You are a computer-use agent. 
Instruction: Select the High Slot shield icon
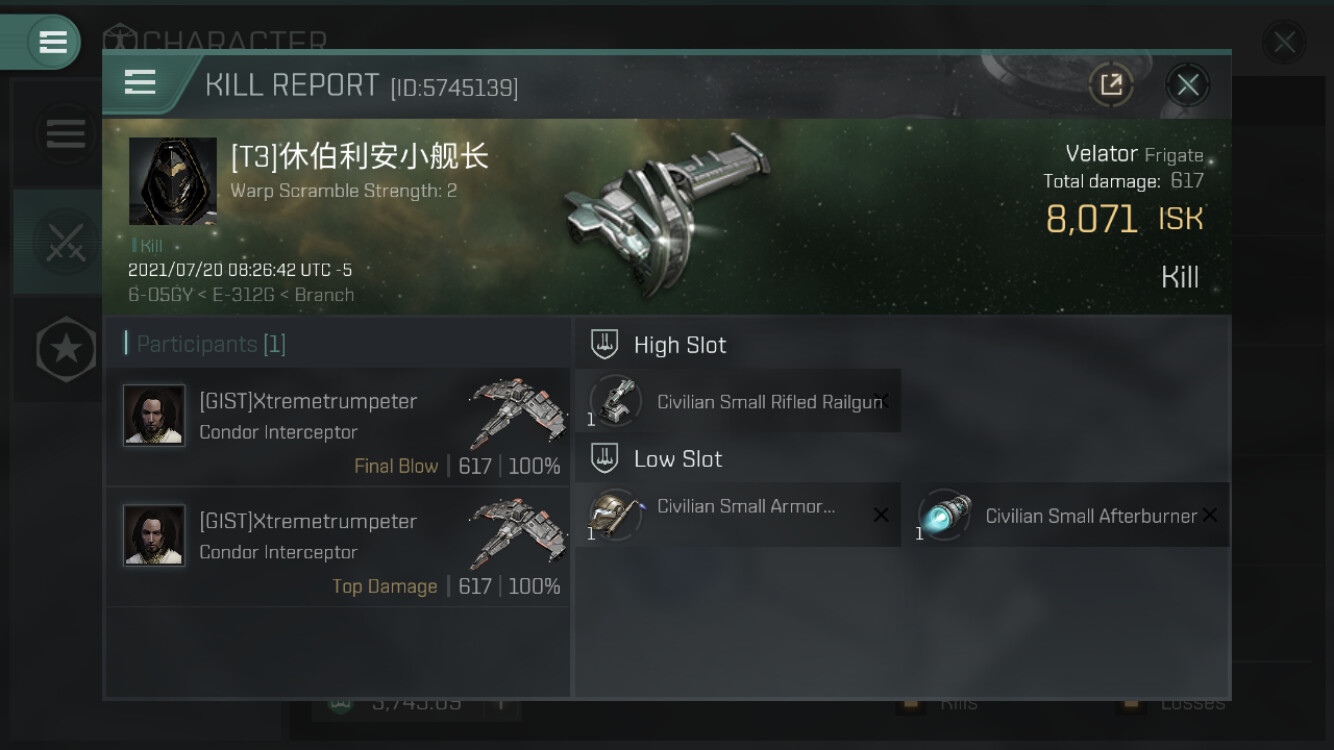click(x=604, y=345)
